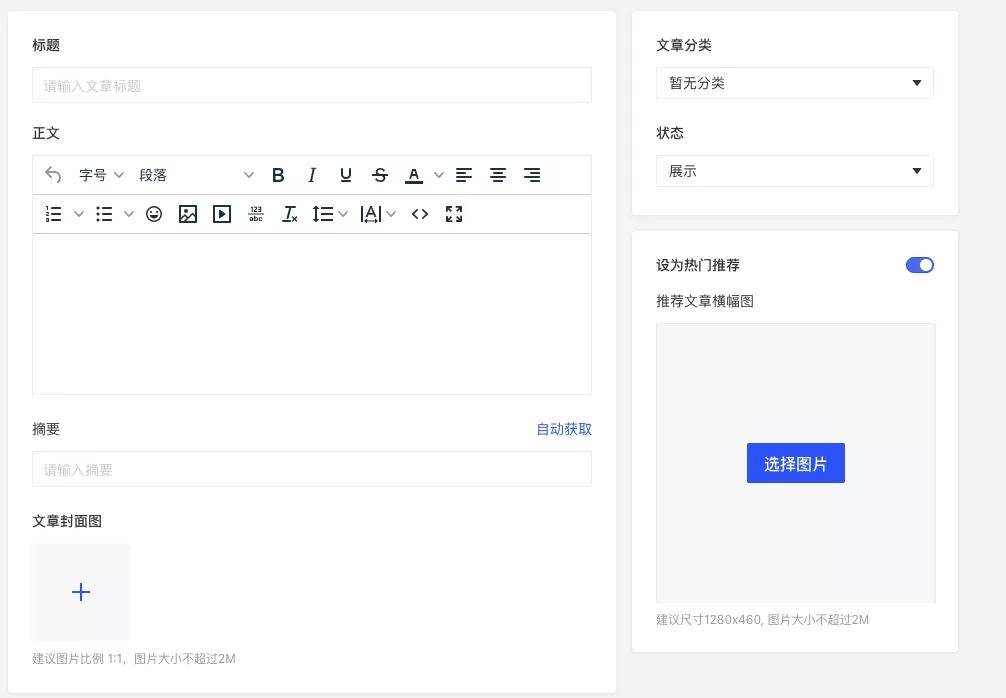
Task: Expand font color dropdown arrow
Action: pos(439,174)
